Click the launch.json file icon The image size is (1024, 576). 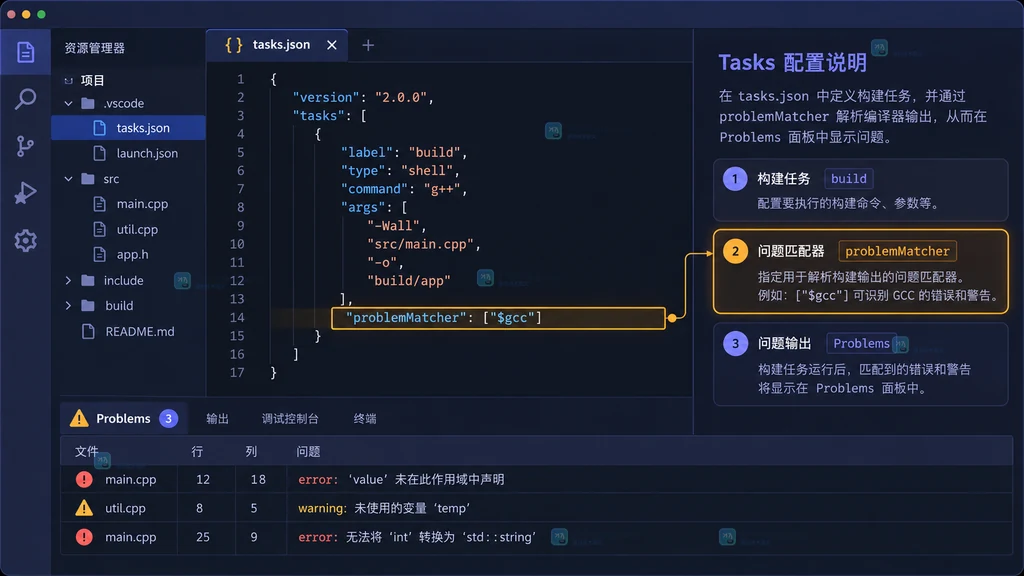coord(99,153)
